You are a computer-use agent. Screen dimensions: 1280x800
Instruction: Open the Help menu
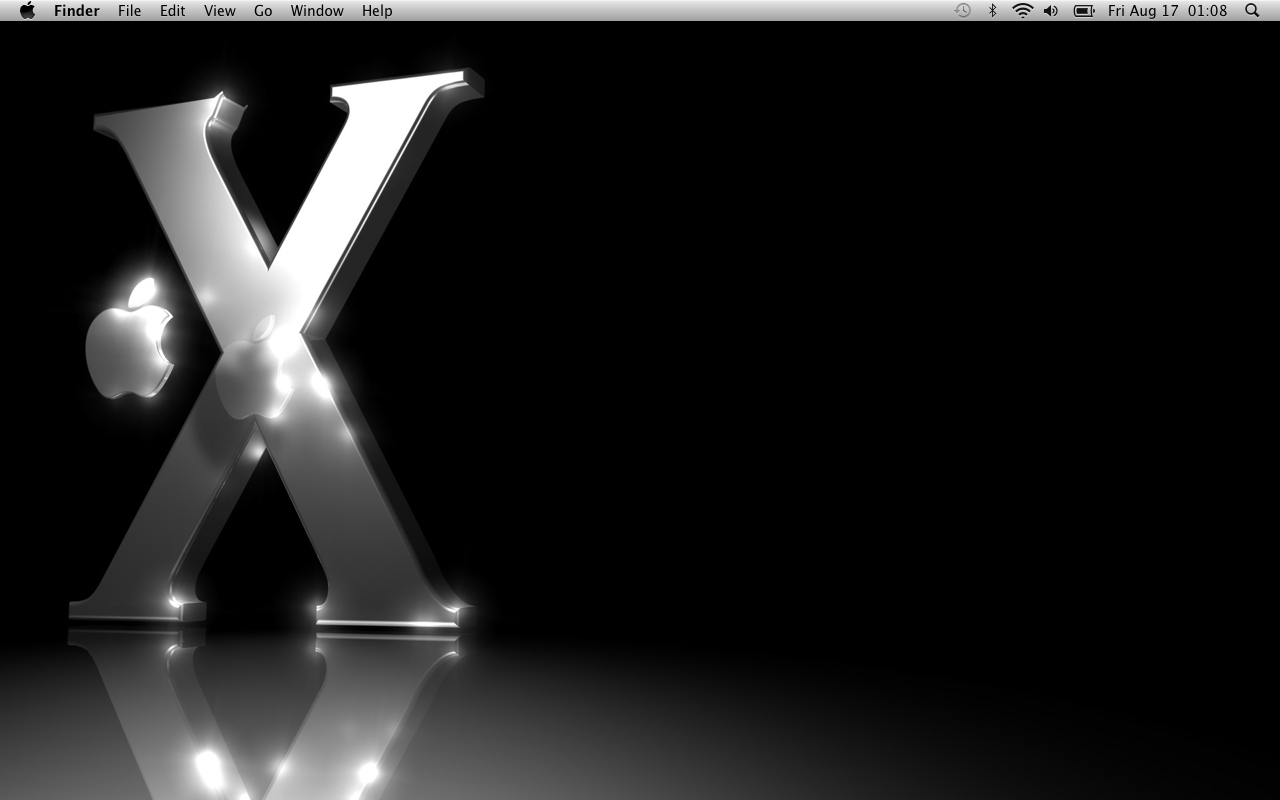click(x=377, y=11)
